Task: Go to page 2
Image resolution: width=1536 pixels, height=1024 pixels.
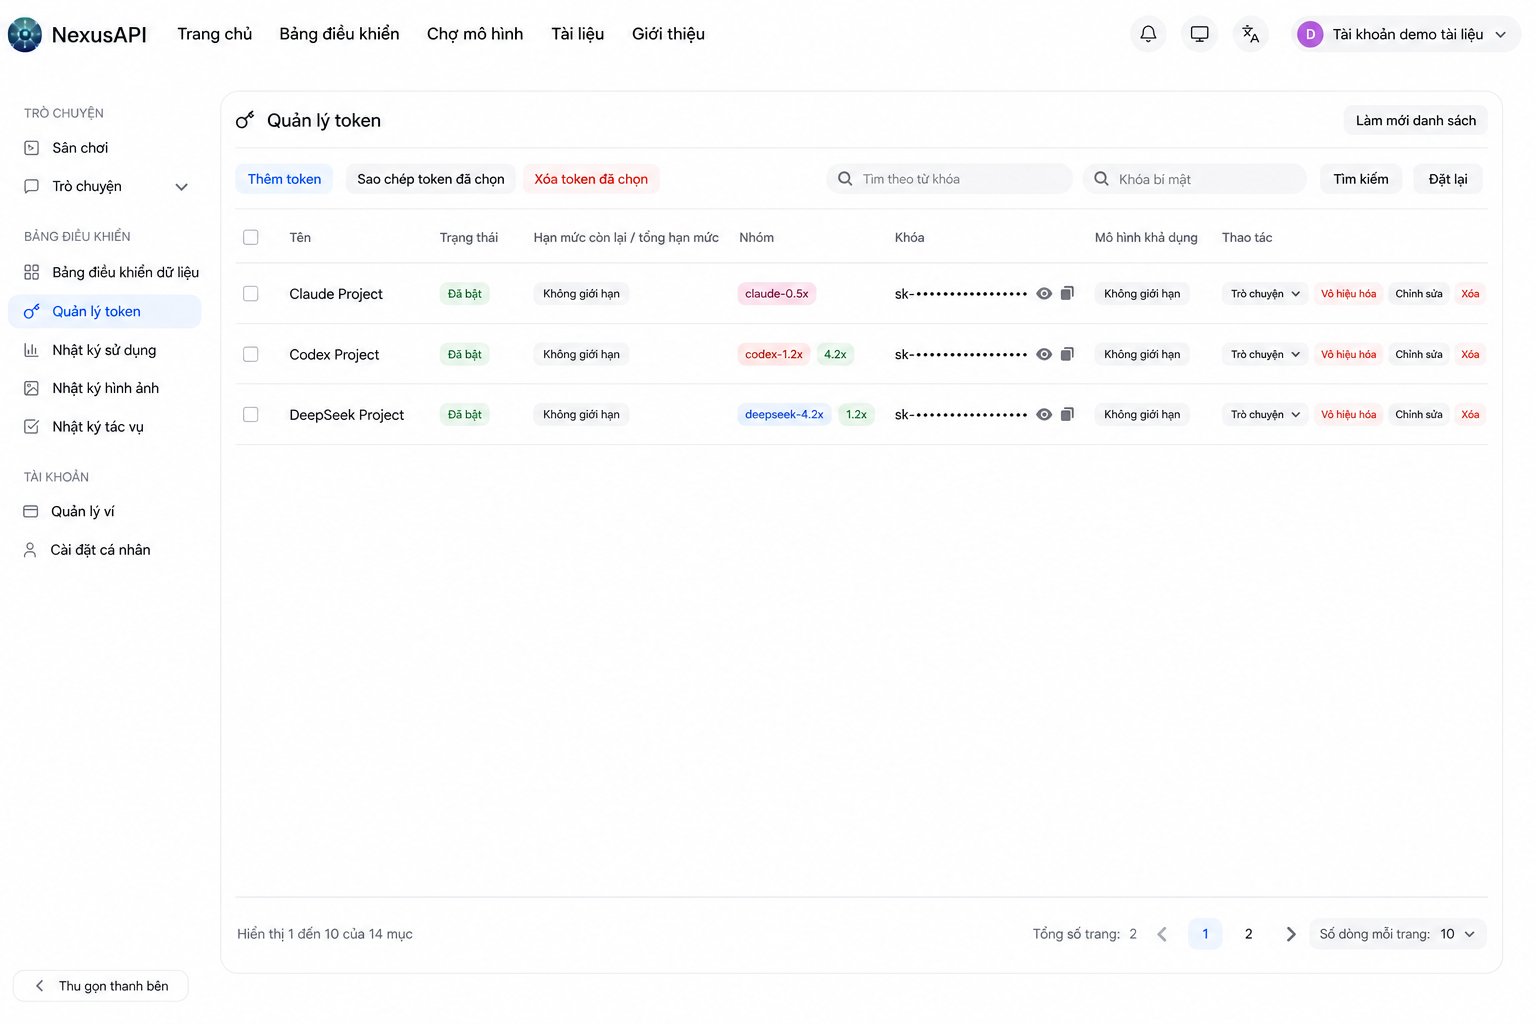Action: (x=1248, y=934)
